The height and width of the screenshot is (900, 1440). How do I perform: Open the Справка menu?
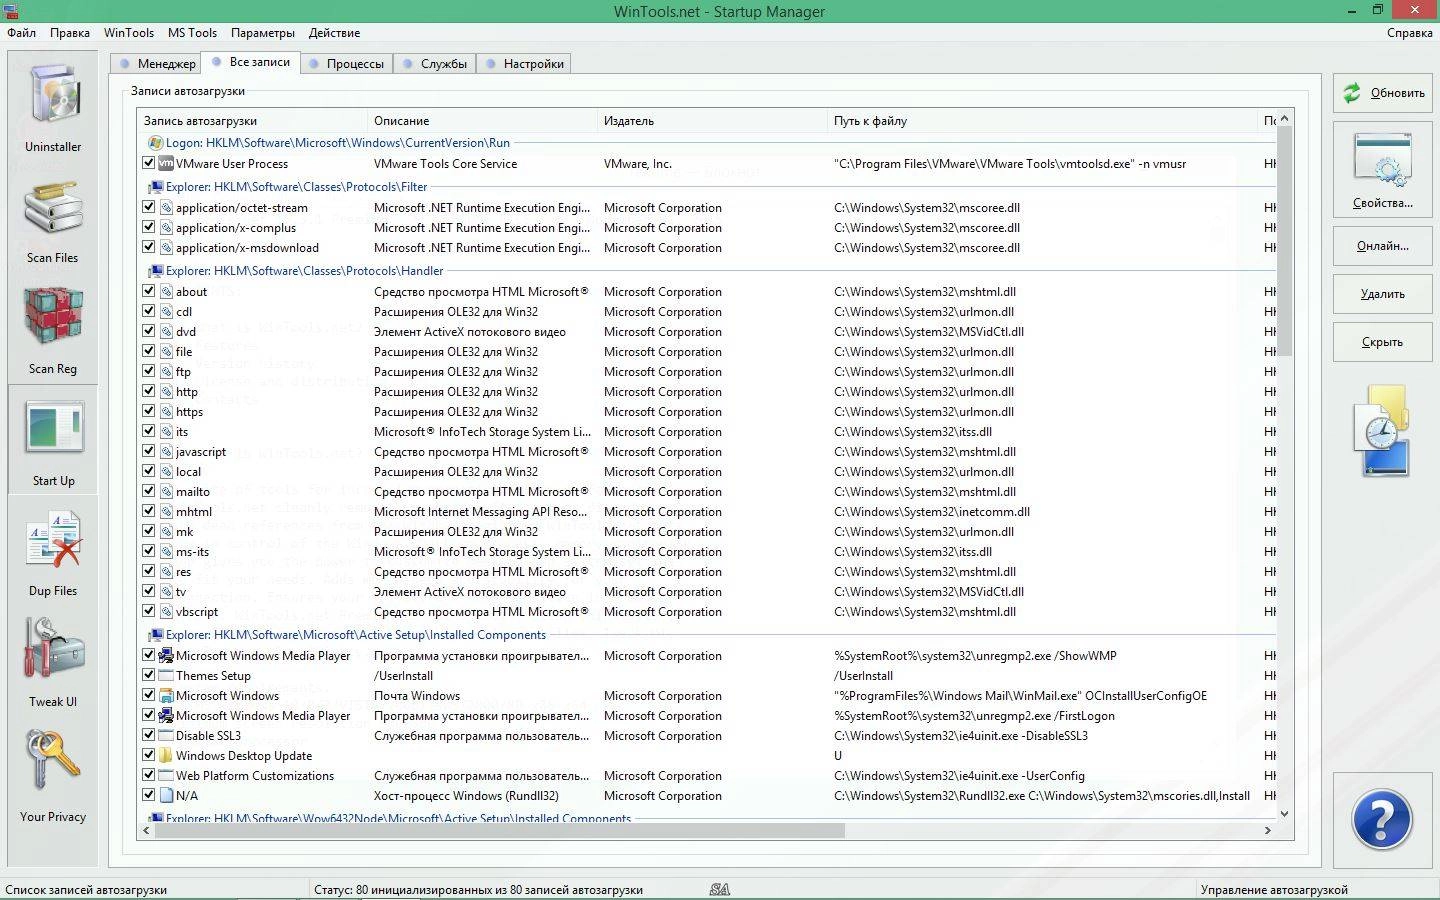1410,33
